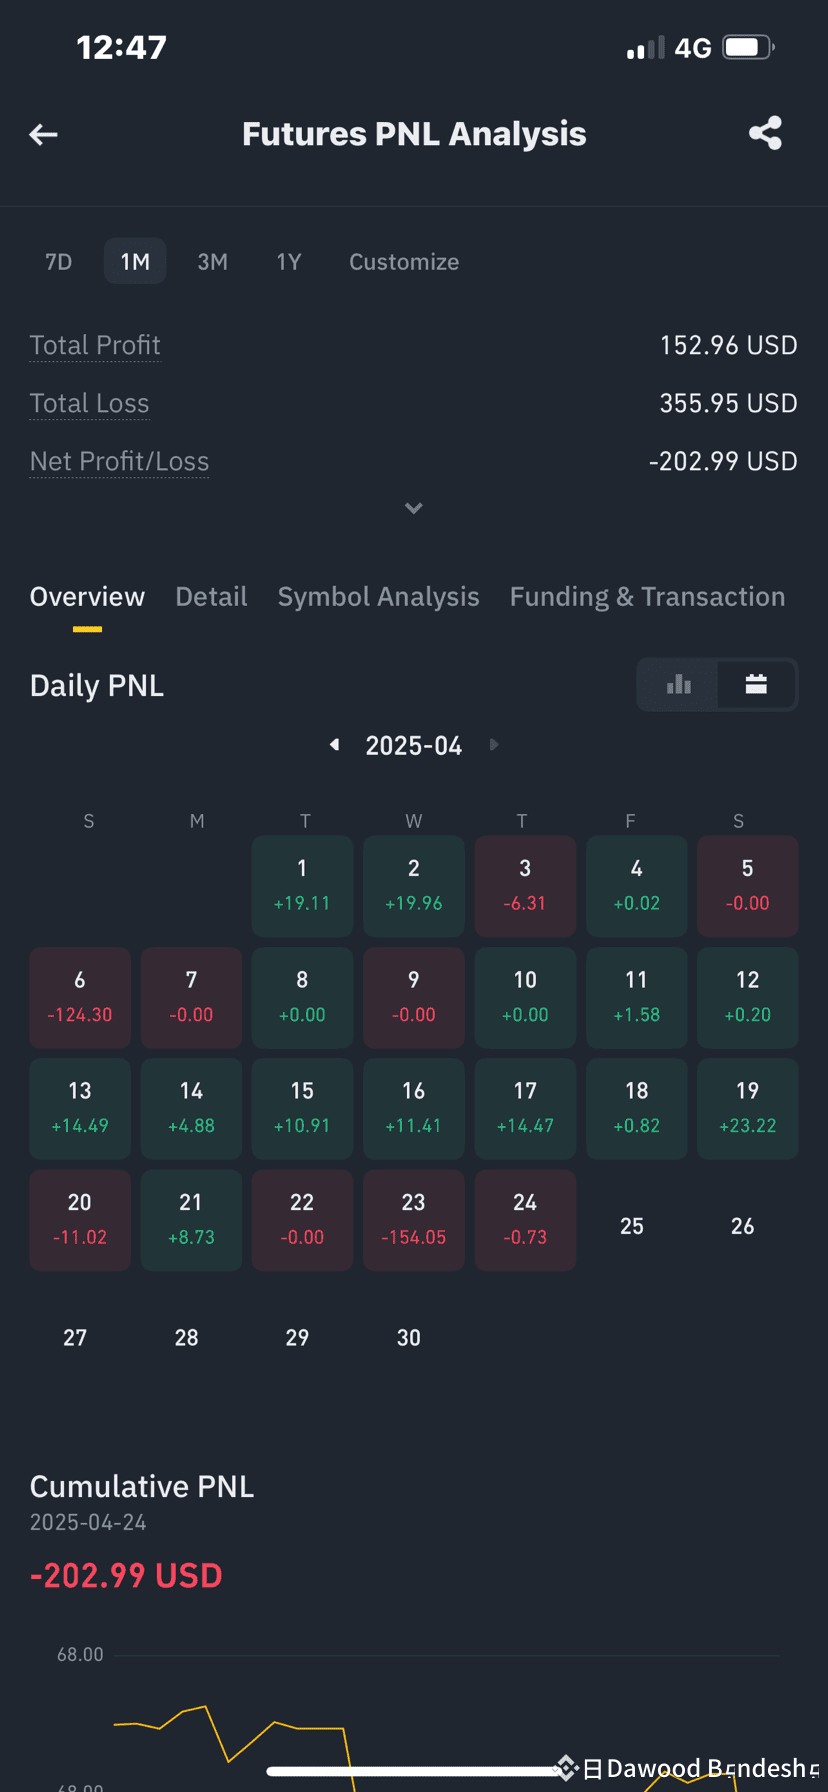Select April 23 with -154.05 loss

pos(414,1220)
